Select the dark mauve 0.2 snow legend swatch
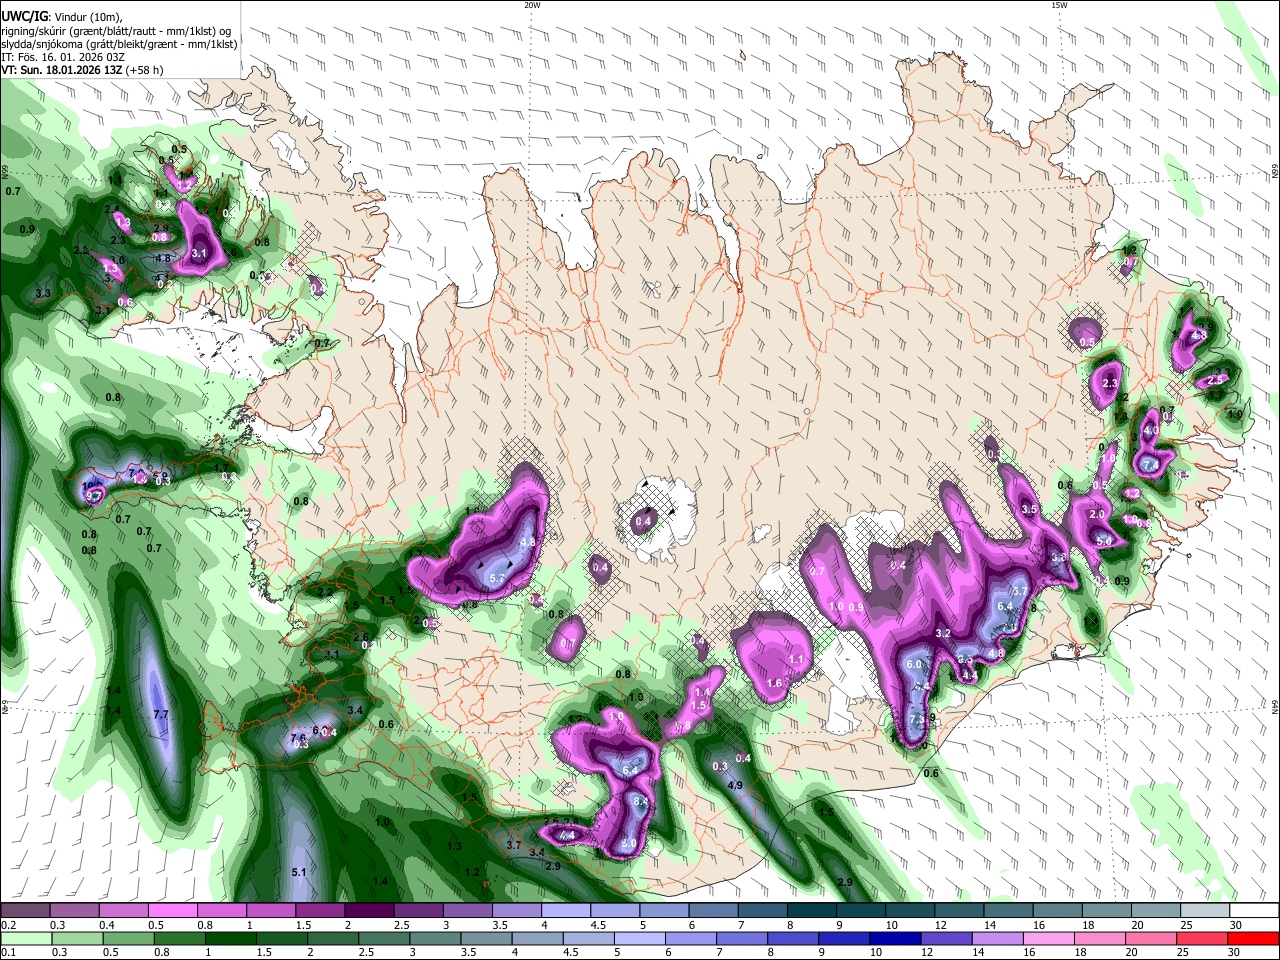1280x960 pixels. click(x=25, y=910)
